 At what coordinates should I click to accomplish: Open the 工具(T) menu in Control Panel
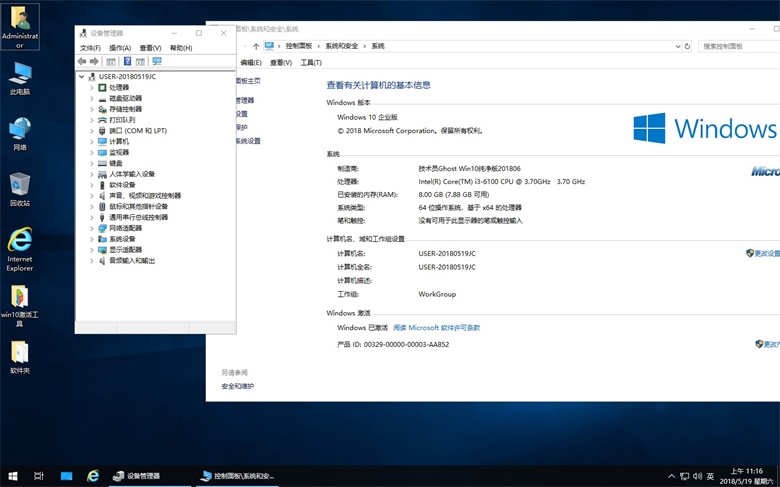pos(311,63)
